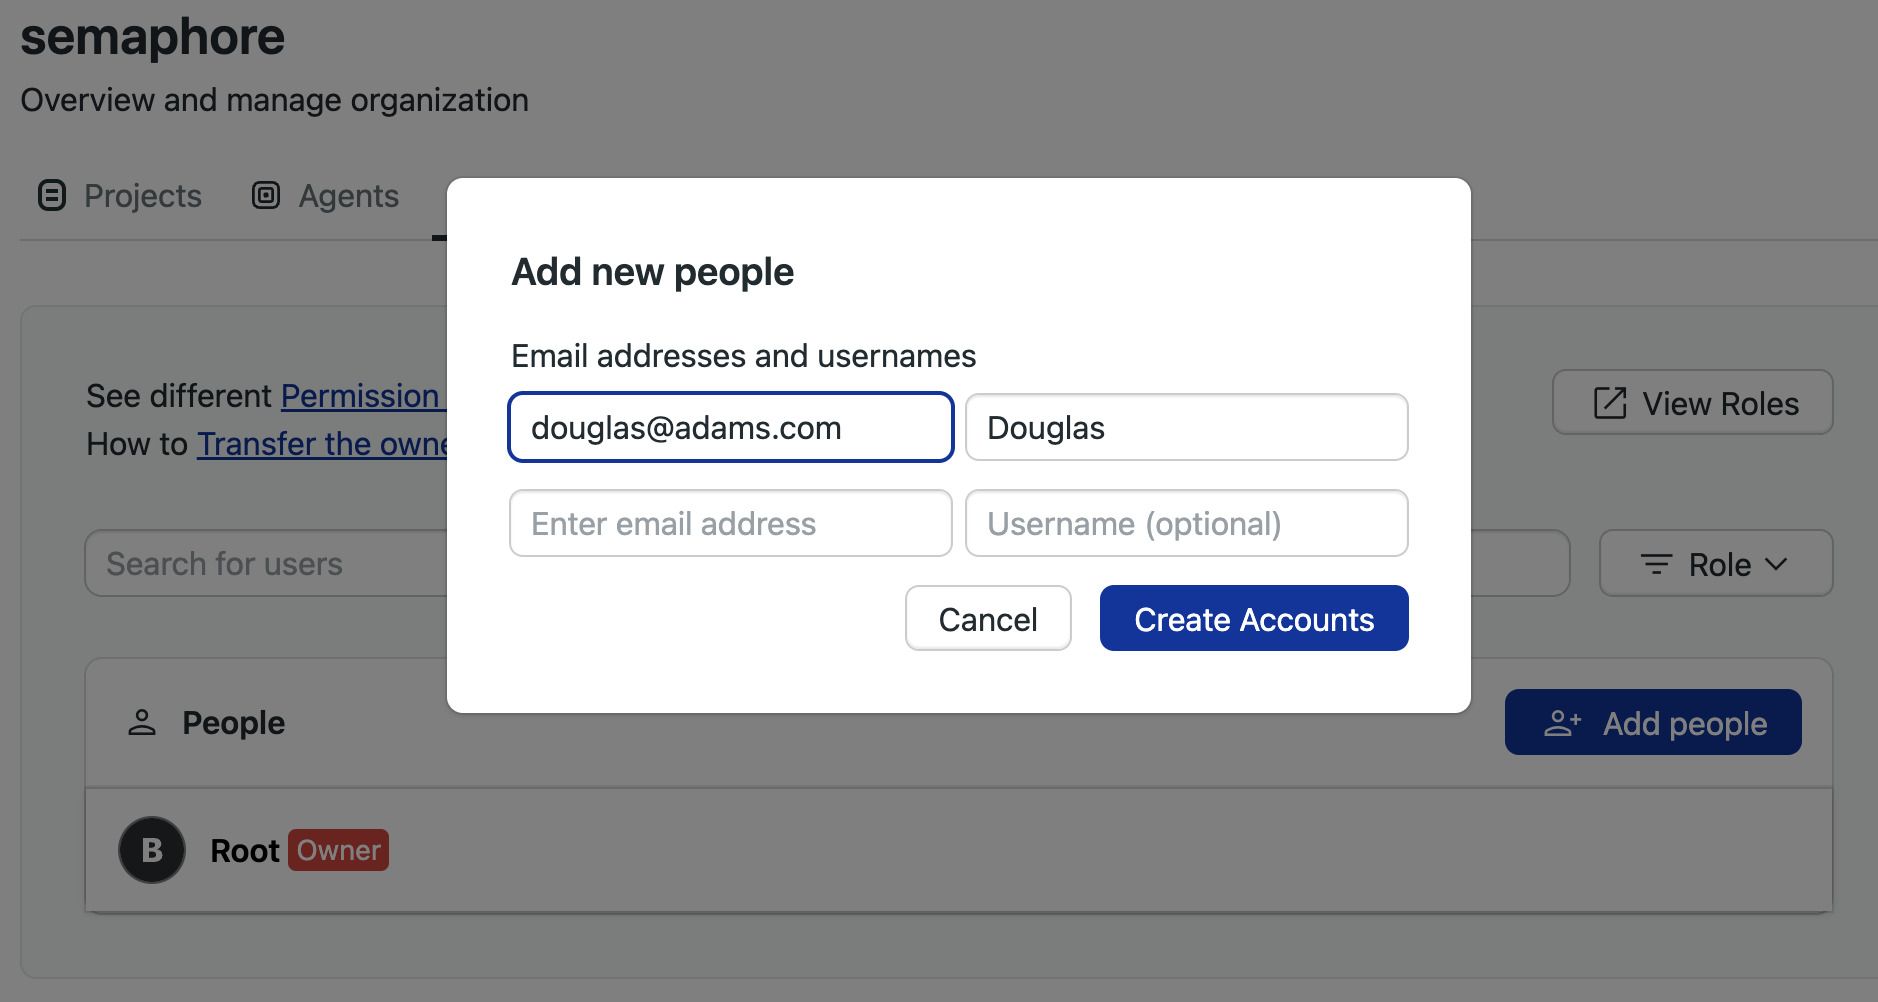Open the Permission link
This screenshot has height=1002, width=1878.
362,396
